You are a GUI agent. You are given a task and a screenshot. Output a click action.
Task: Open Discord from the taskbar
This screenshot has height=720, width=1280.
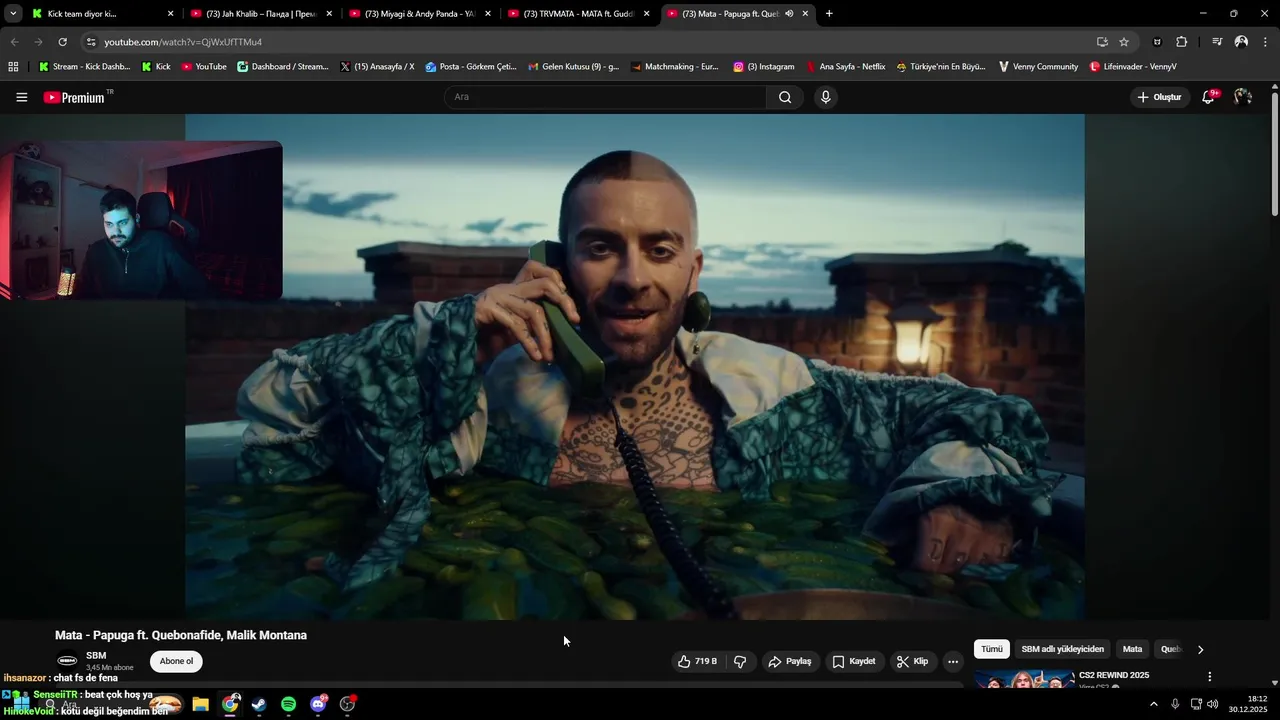[x=318, y=704]
